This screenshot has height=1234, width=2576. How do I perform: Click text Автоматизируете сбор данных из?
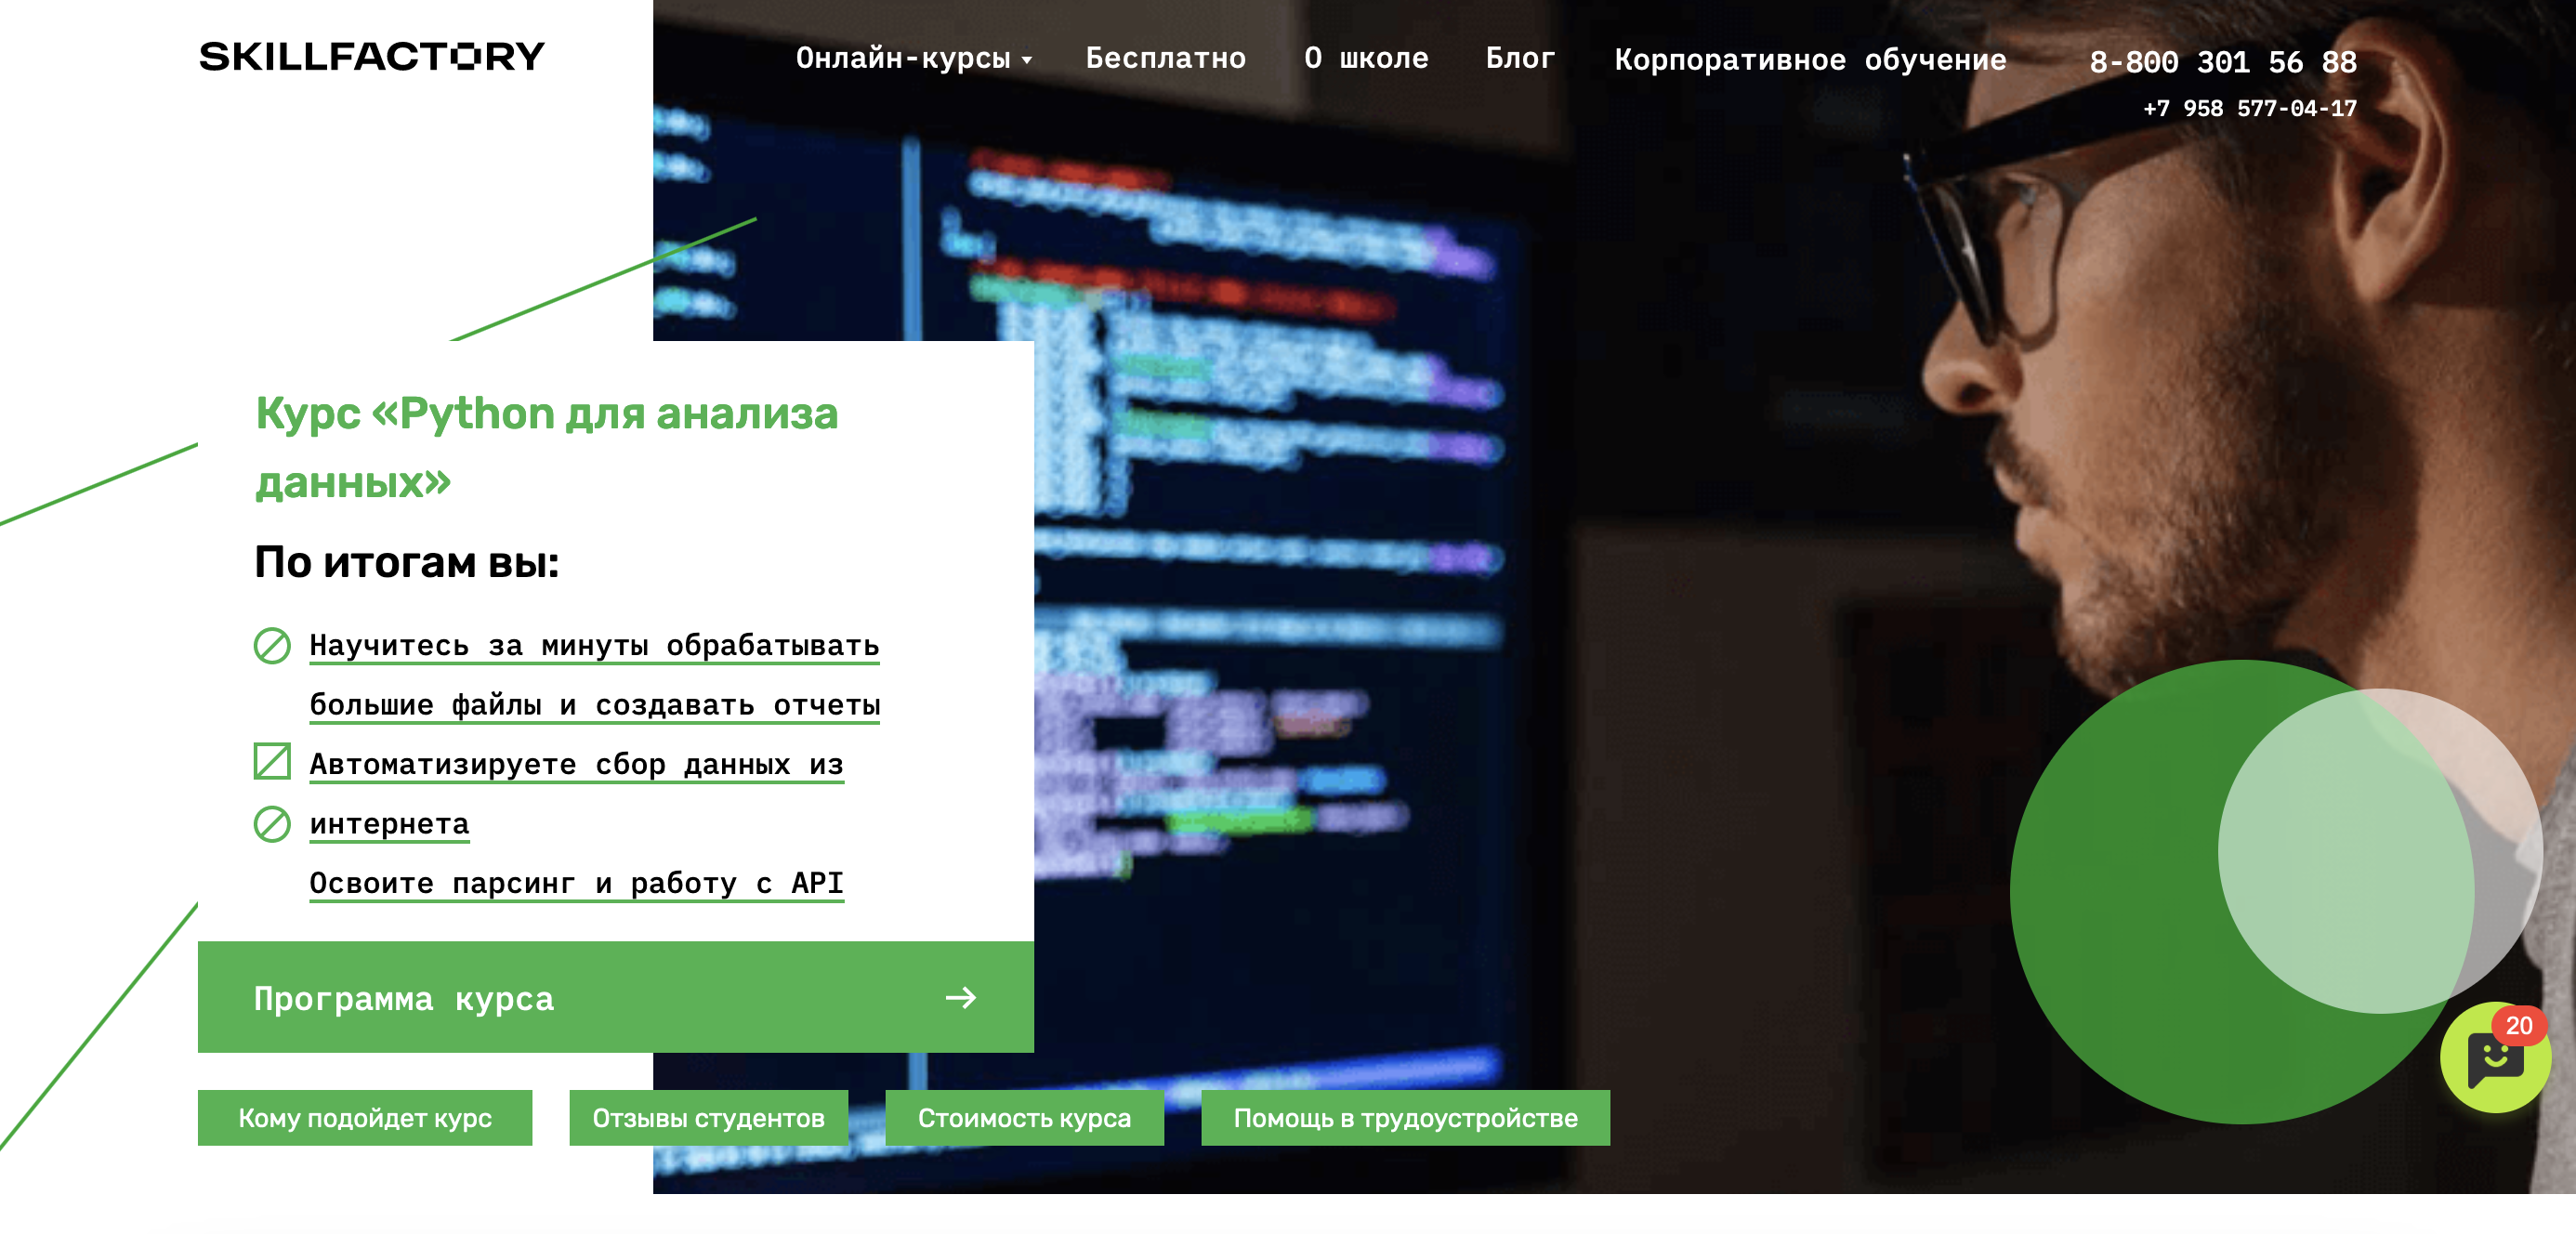(576, 764)
